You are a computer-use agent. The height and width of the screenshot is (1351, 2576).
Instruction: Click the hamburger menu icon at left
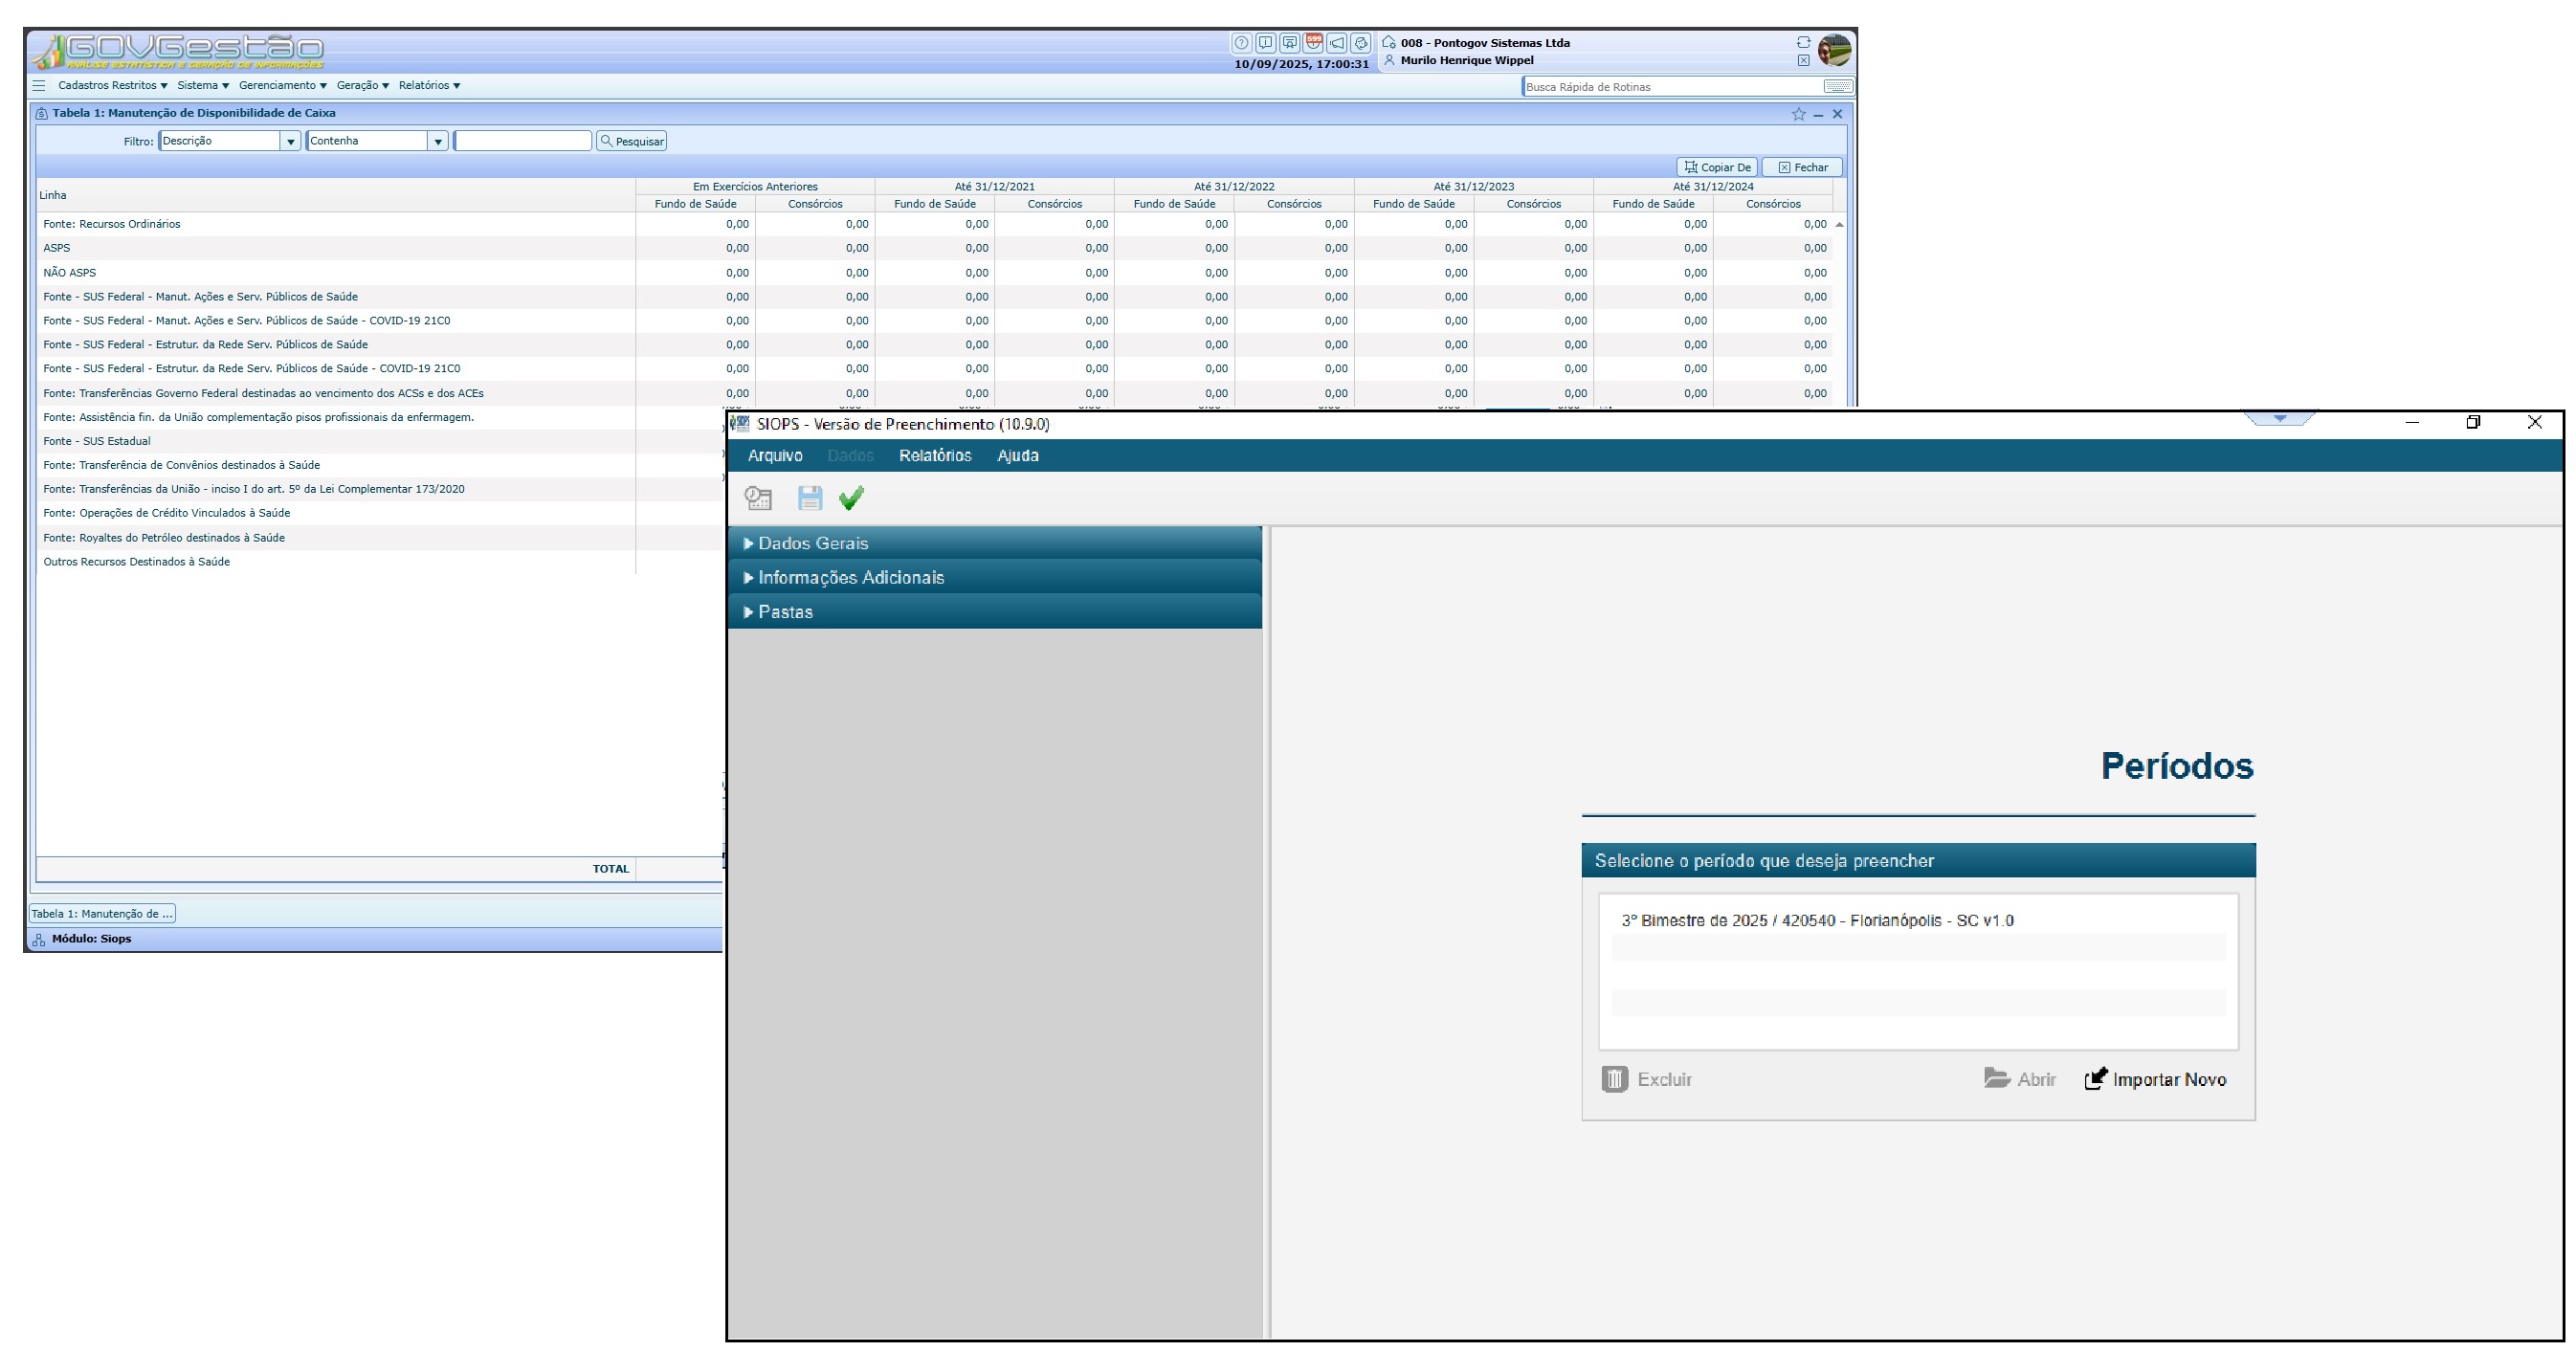[x=39, y=86]
